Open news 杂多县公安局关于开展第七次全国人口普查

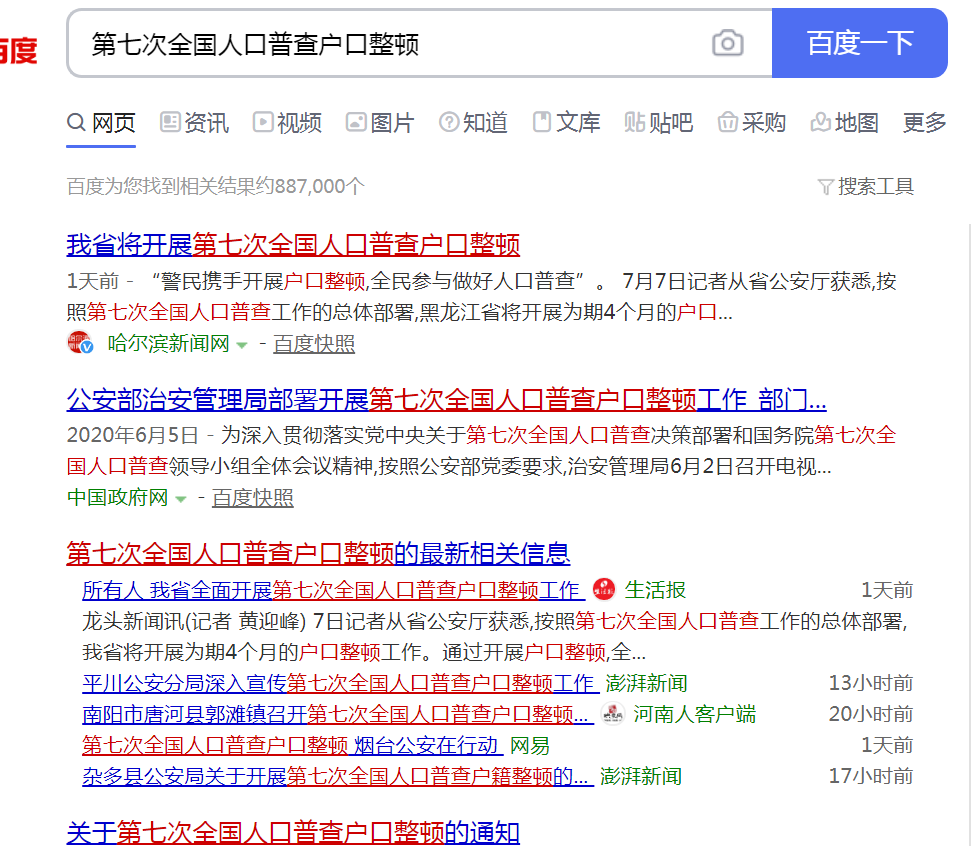click(x=337, y=776)
